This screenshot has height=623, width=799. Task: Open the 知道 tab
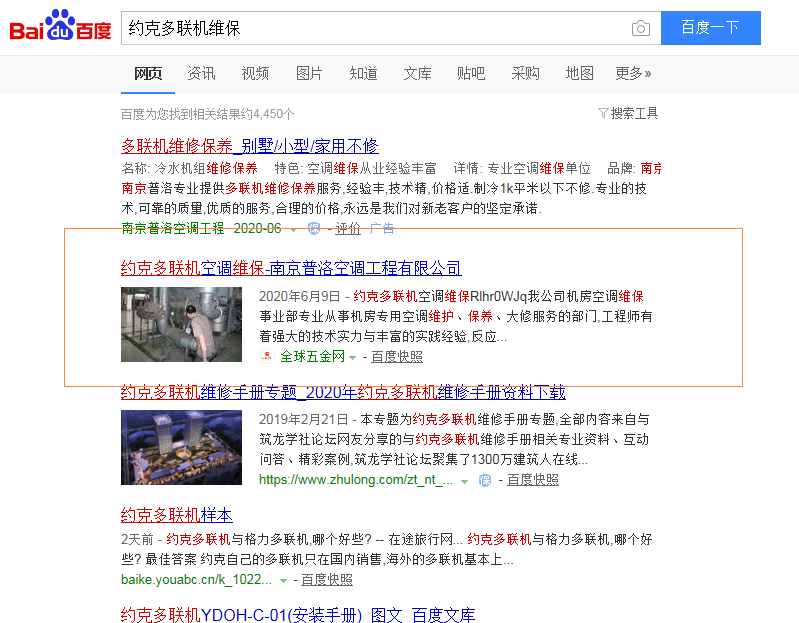click(363, 73)
